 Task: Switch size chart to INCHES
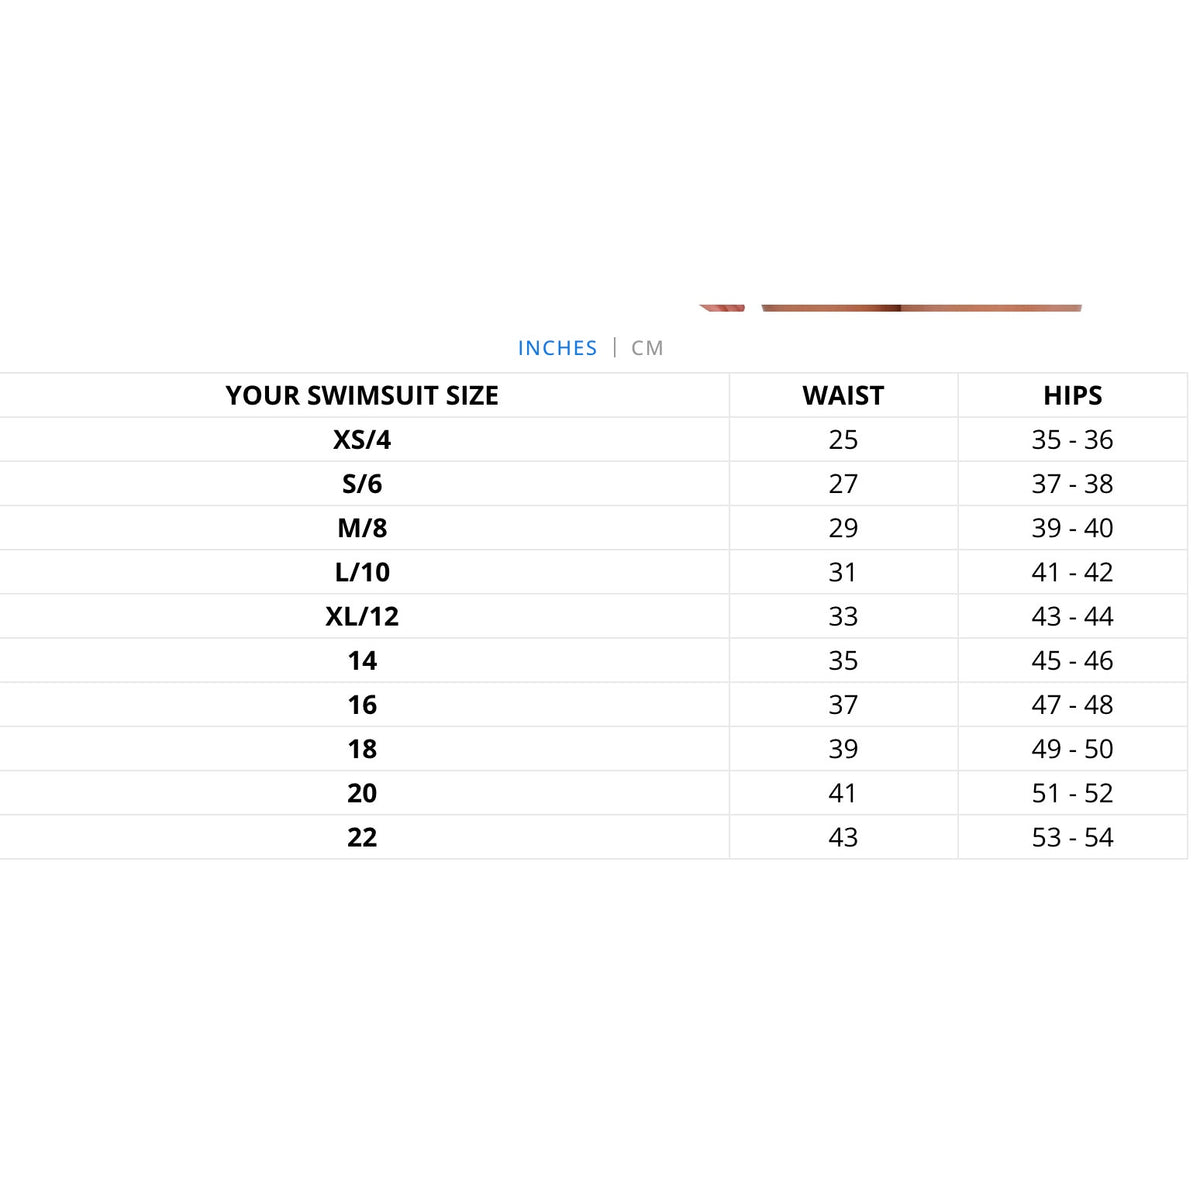557,348
